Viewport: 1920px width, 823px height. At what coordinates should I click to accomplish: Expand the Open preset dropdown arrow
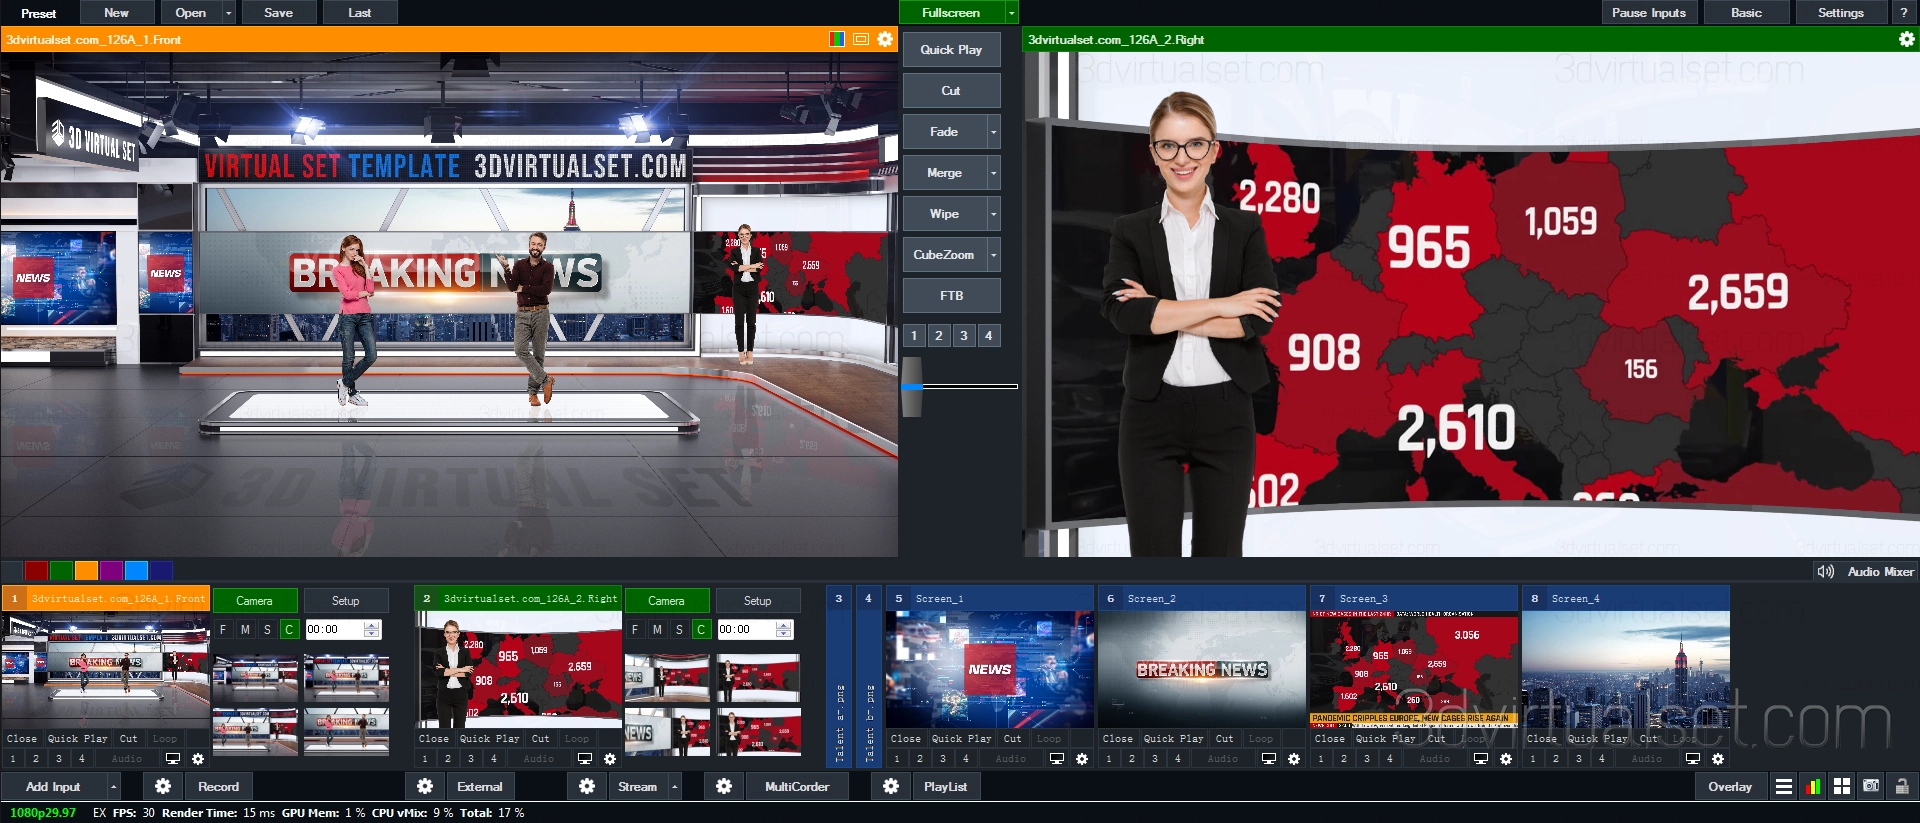click(229, 12)
